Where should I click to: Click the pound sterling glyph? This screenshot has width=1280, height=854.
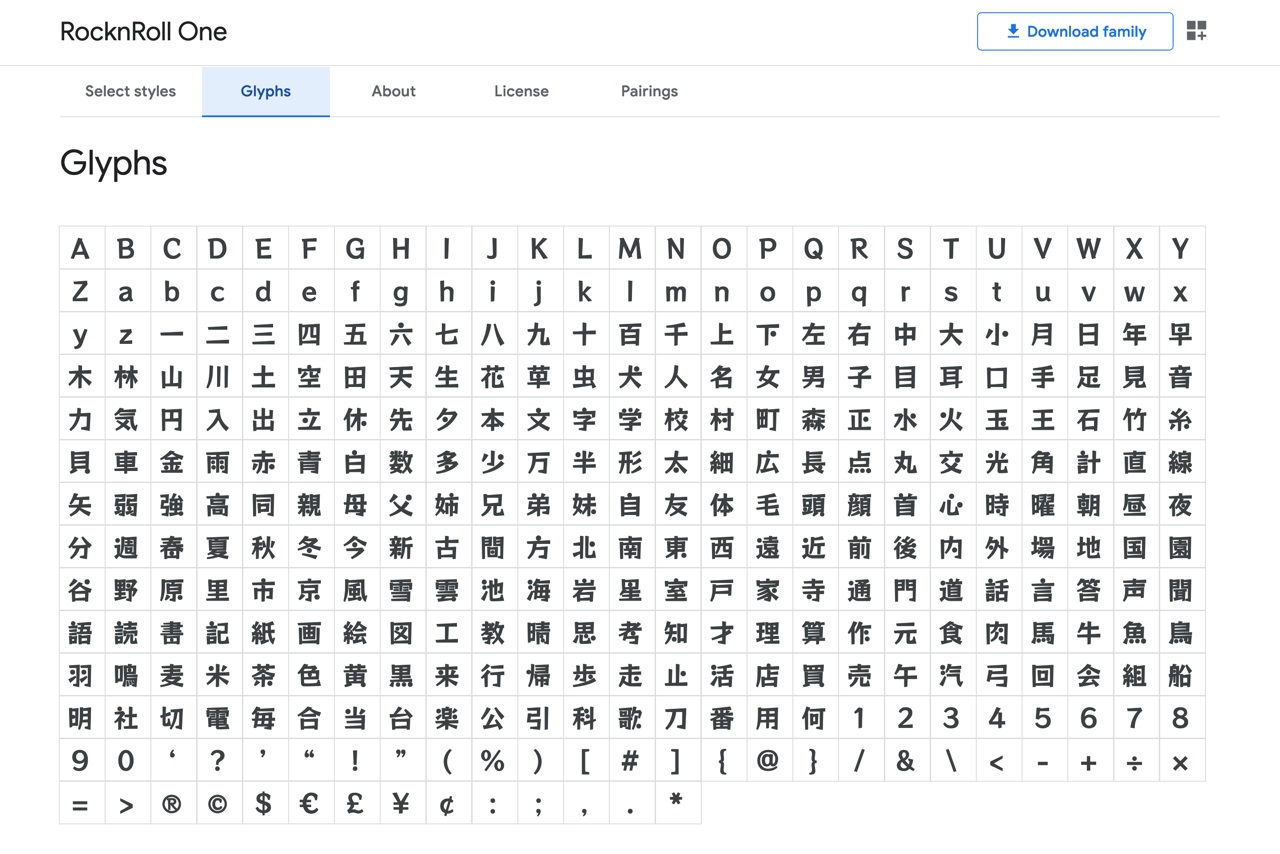pyautogui.click(x=355, y=803)
